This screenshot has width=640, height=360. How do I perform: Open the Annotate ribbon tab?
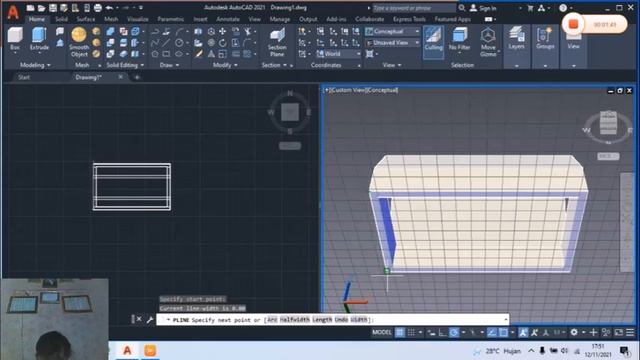(228, 19)
